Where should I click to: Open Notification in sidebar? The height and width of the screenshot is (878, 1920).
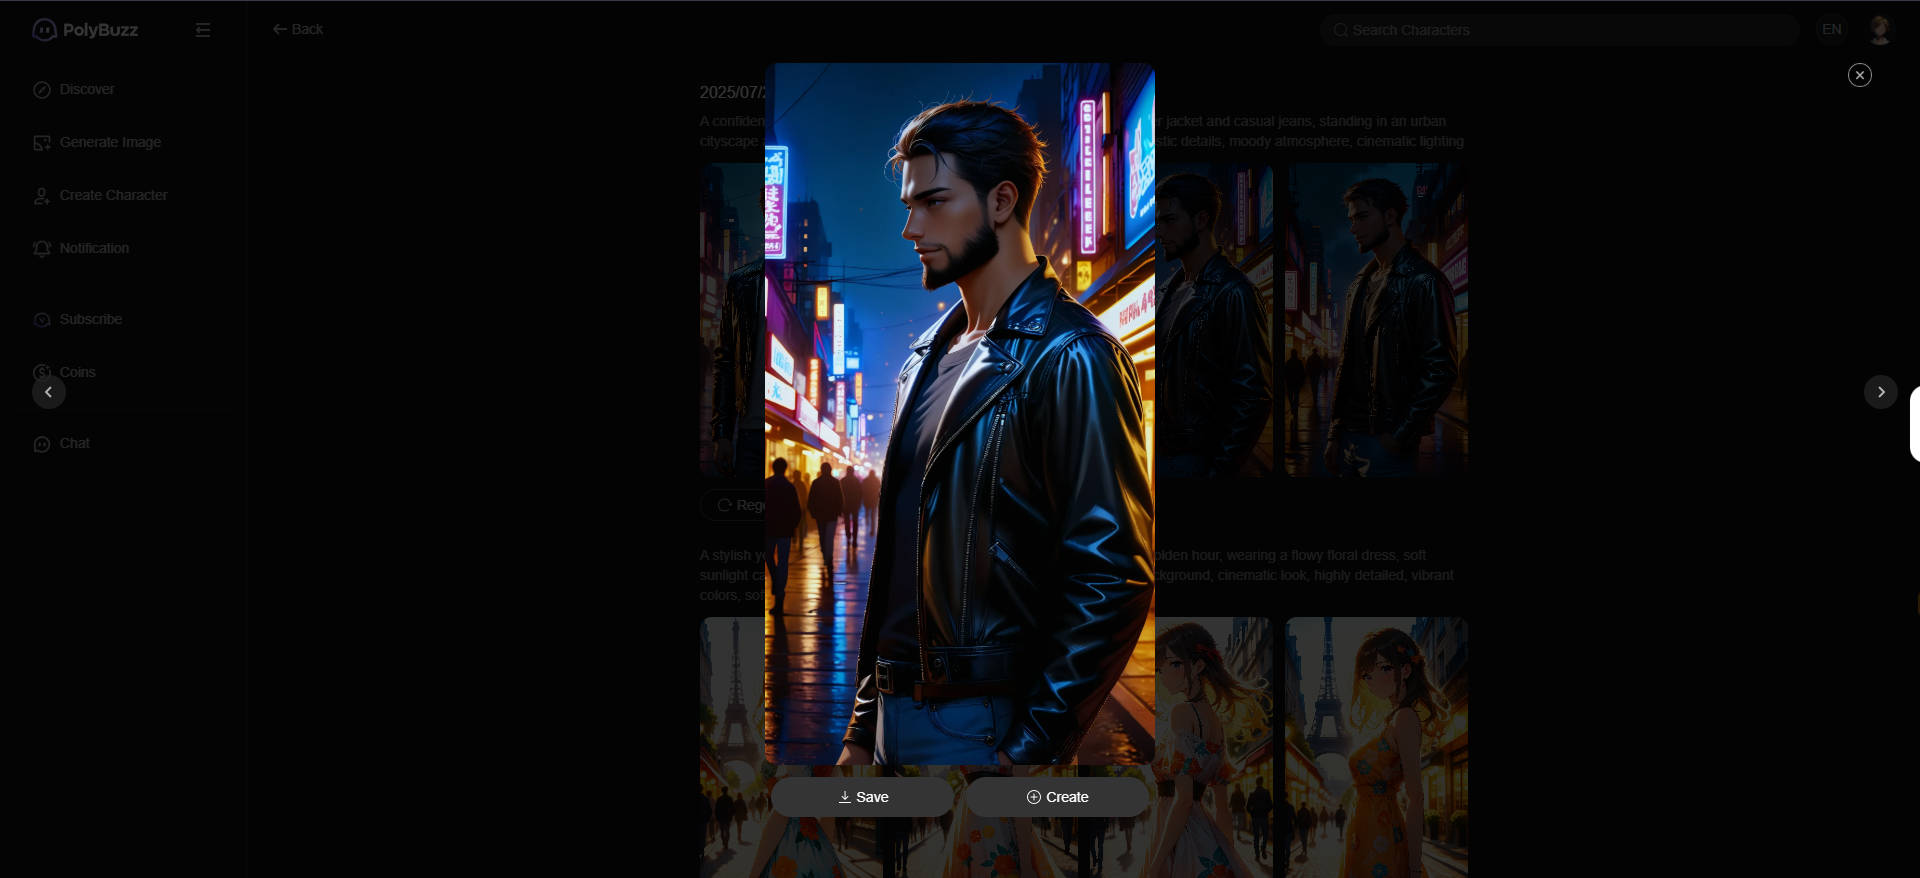click(94, 248)
